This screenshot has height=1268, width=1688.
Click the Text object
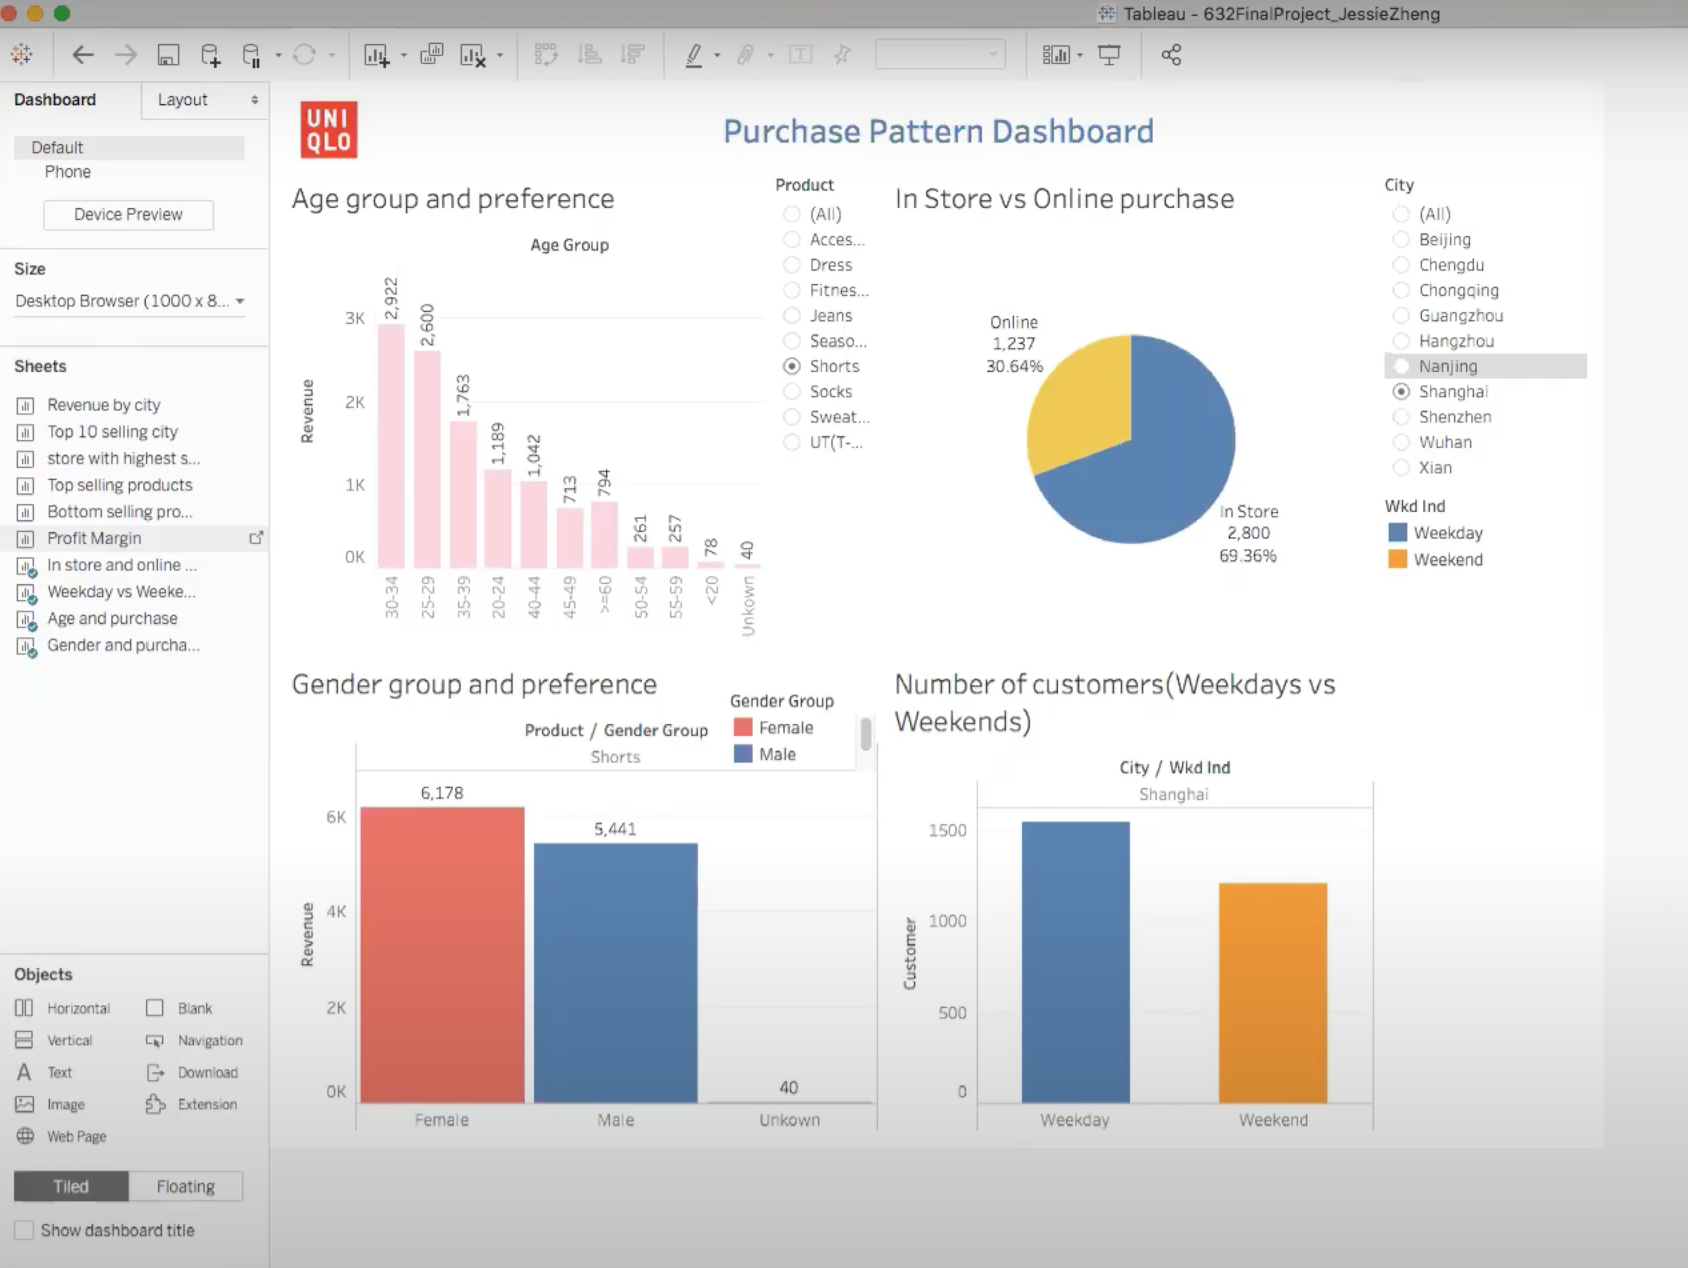[44, 1072]
